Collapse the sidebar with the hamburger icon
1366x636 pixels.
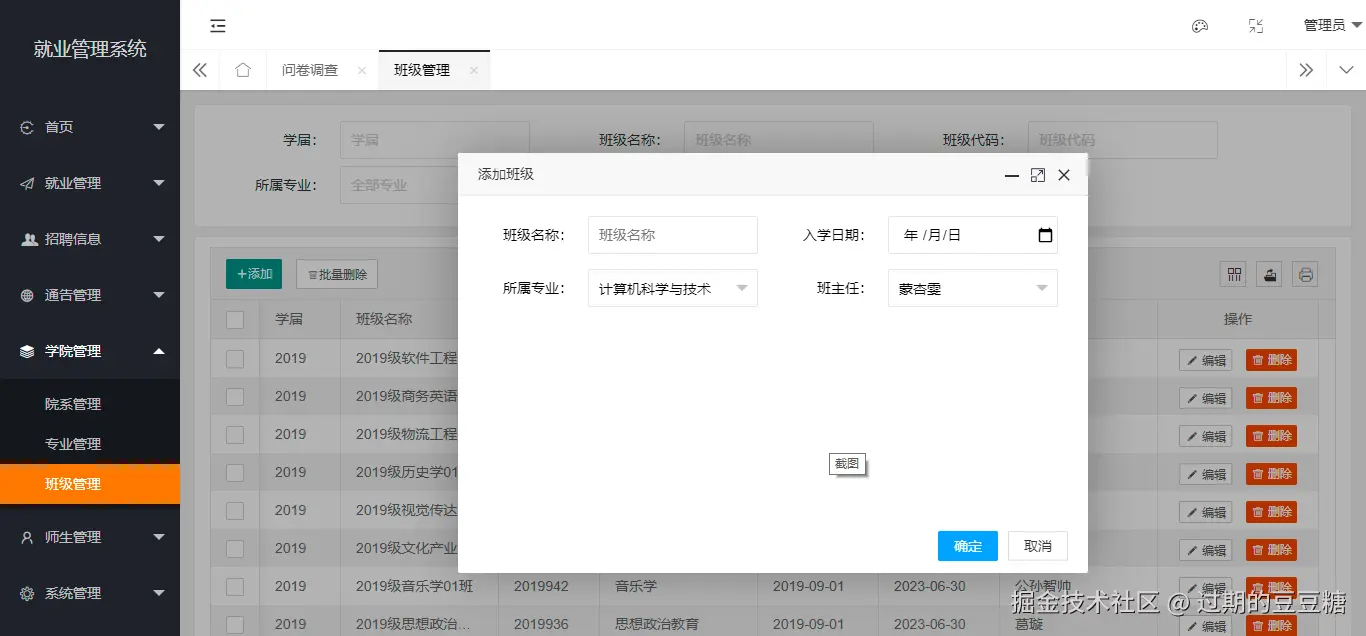[218, 27]
